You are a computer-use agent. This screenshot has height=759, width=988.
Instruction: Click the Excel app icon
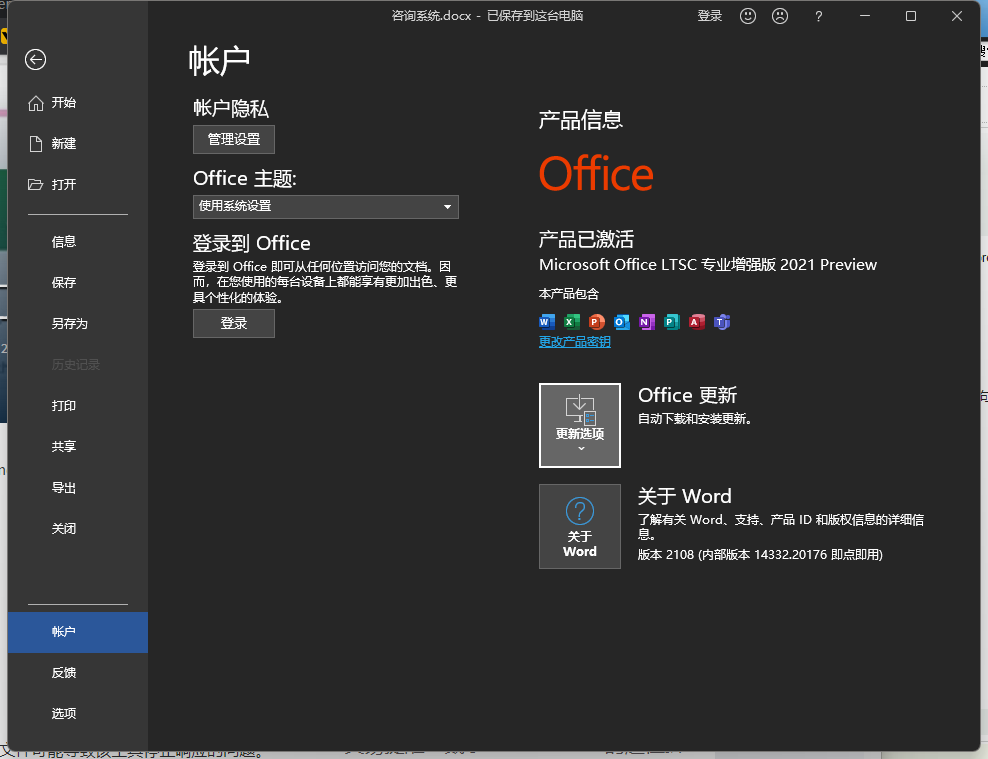pos(572,322)
